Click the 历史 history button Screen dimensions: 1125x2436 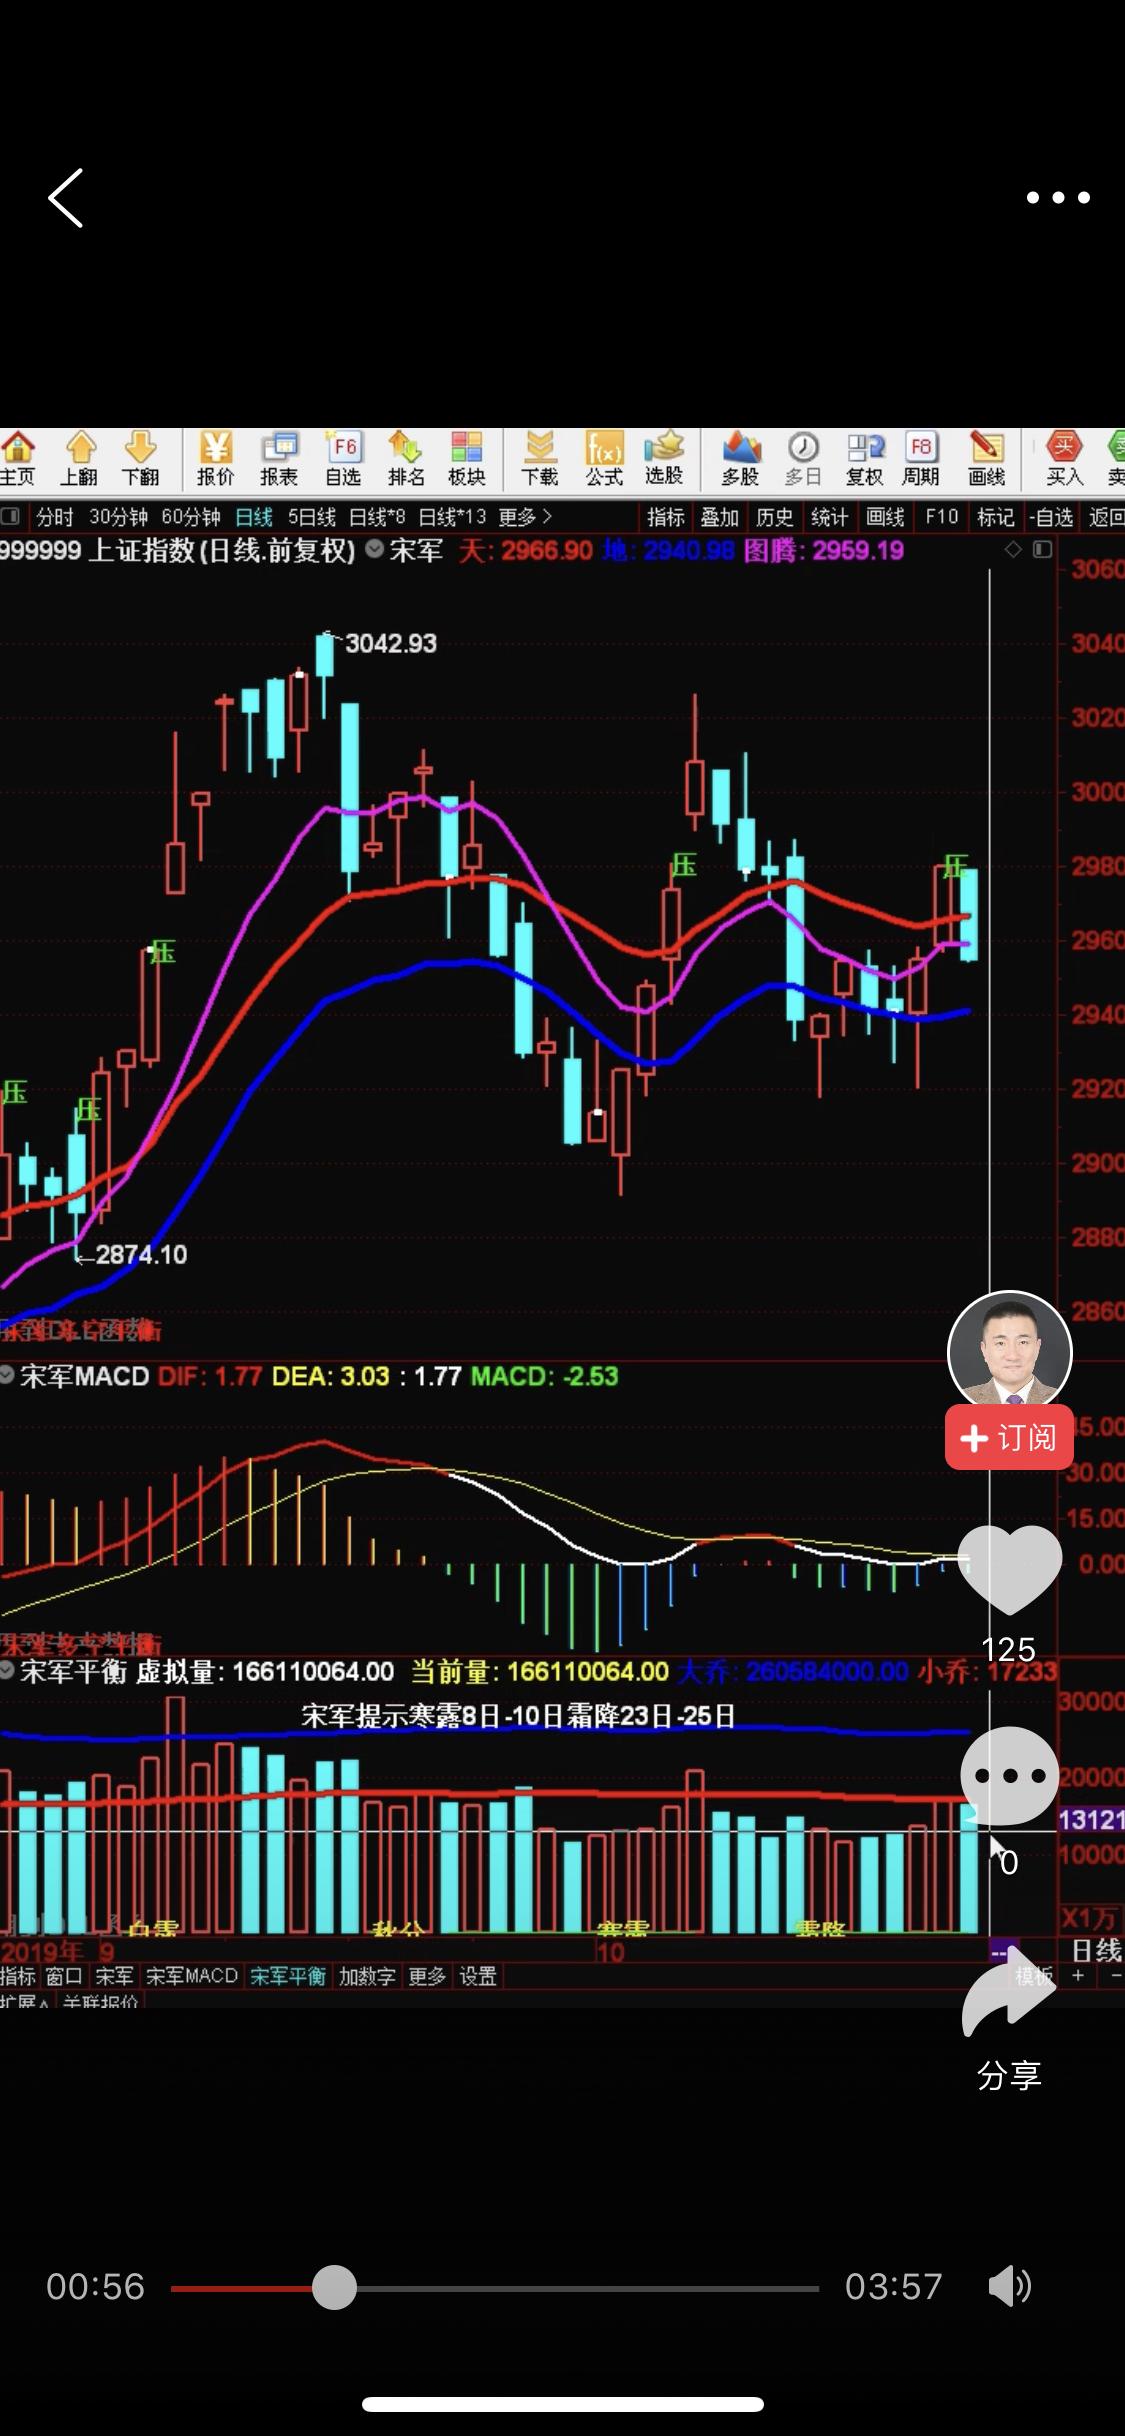click(x=774, y=517)
